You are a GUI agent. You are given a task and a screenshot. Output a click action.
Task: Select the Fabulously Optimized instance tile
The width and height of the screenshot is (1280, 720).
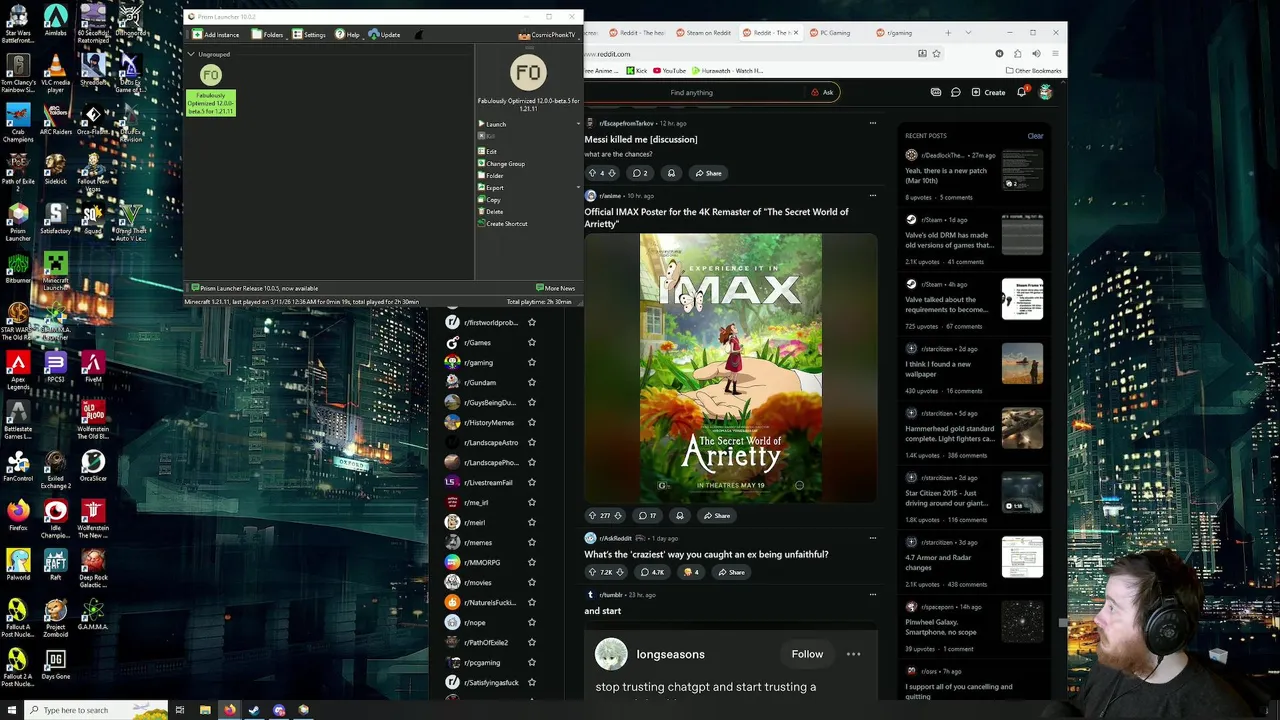tap(210, 90)
